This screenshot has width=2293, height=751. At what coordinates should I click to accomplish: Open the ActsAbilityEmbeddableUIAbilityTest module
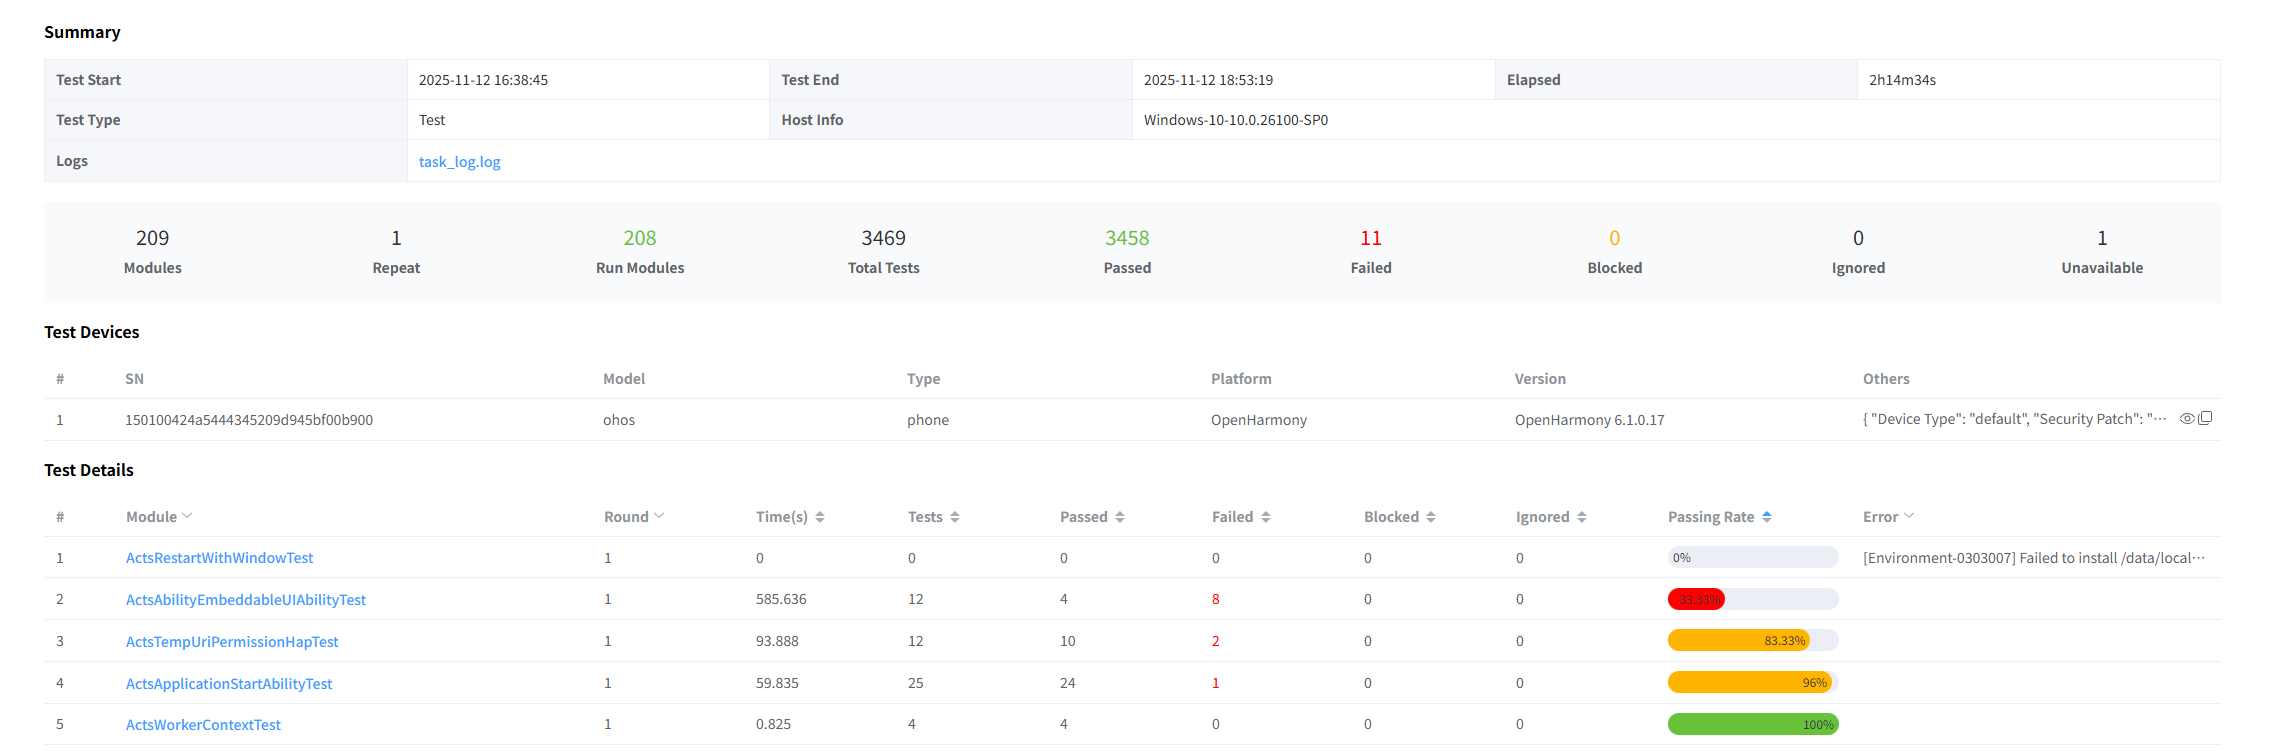point(245,600)
